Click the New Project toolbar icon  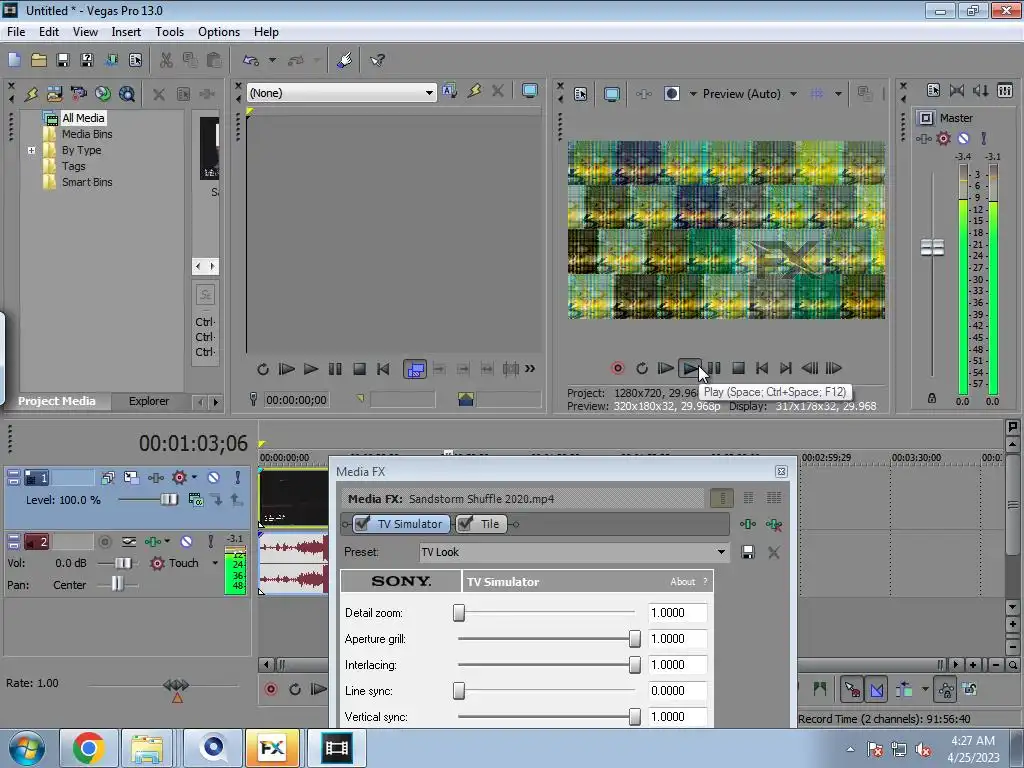14,61
